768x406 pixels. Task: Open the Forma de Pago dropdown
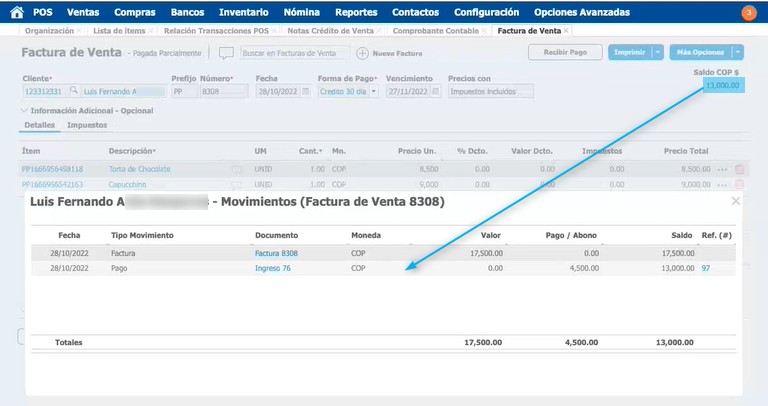coord(374,91)
